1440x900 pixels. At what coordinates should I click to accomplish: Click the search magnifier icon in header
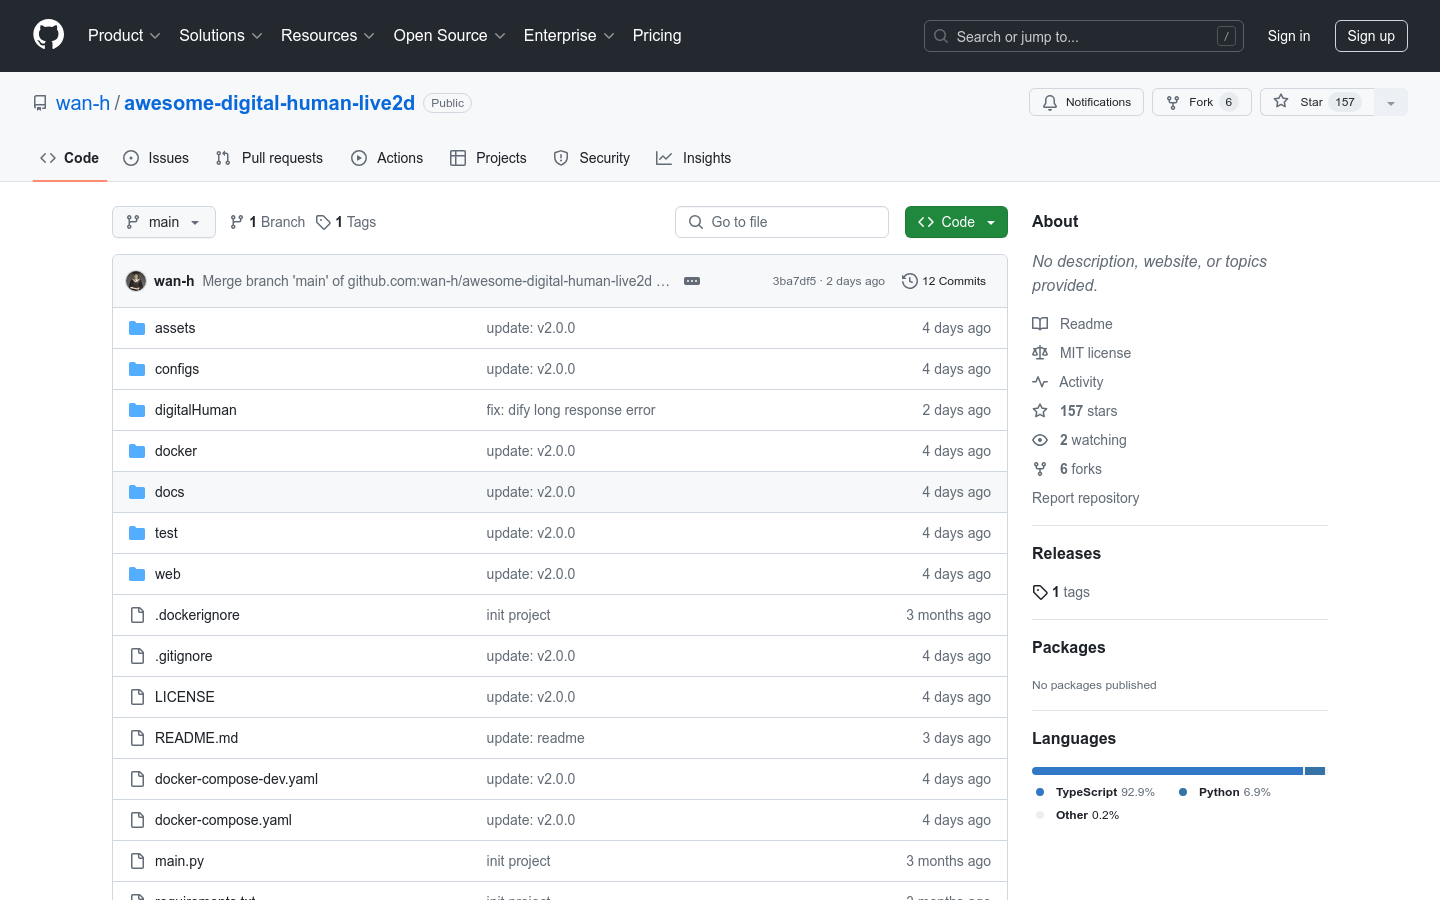941,36
